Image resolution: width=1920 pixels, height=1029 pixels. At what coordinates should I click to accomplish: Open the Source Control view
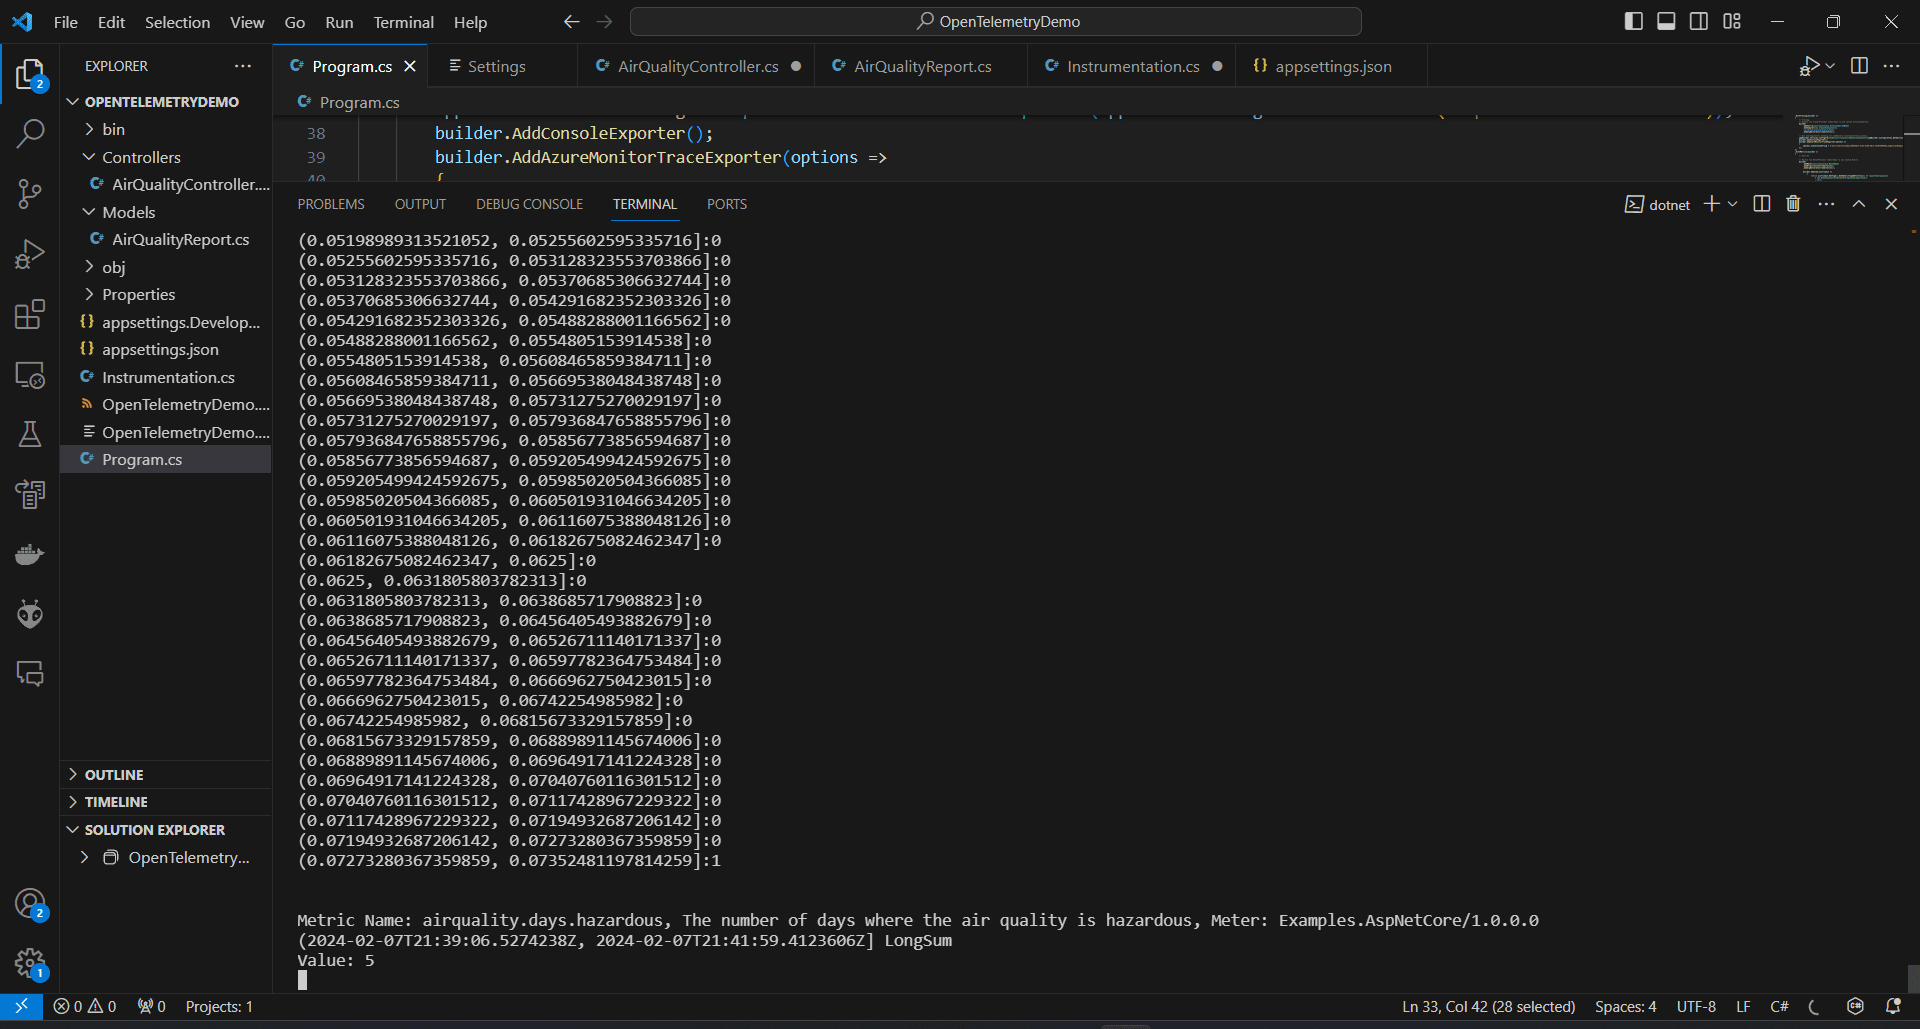tap(31, 193)
